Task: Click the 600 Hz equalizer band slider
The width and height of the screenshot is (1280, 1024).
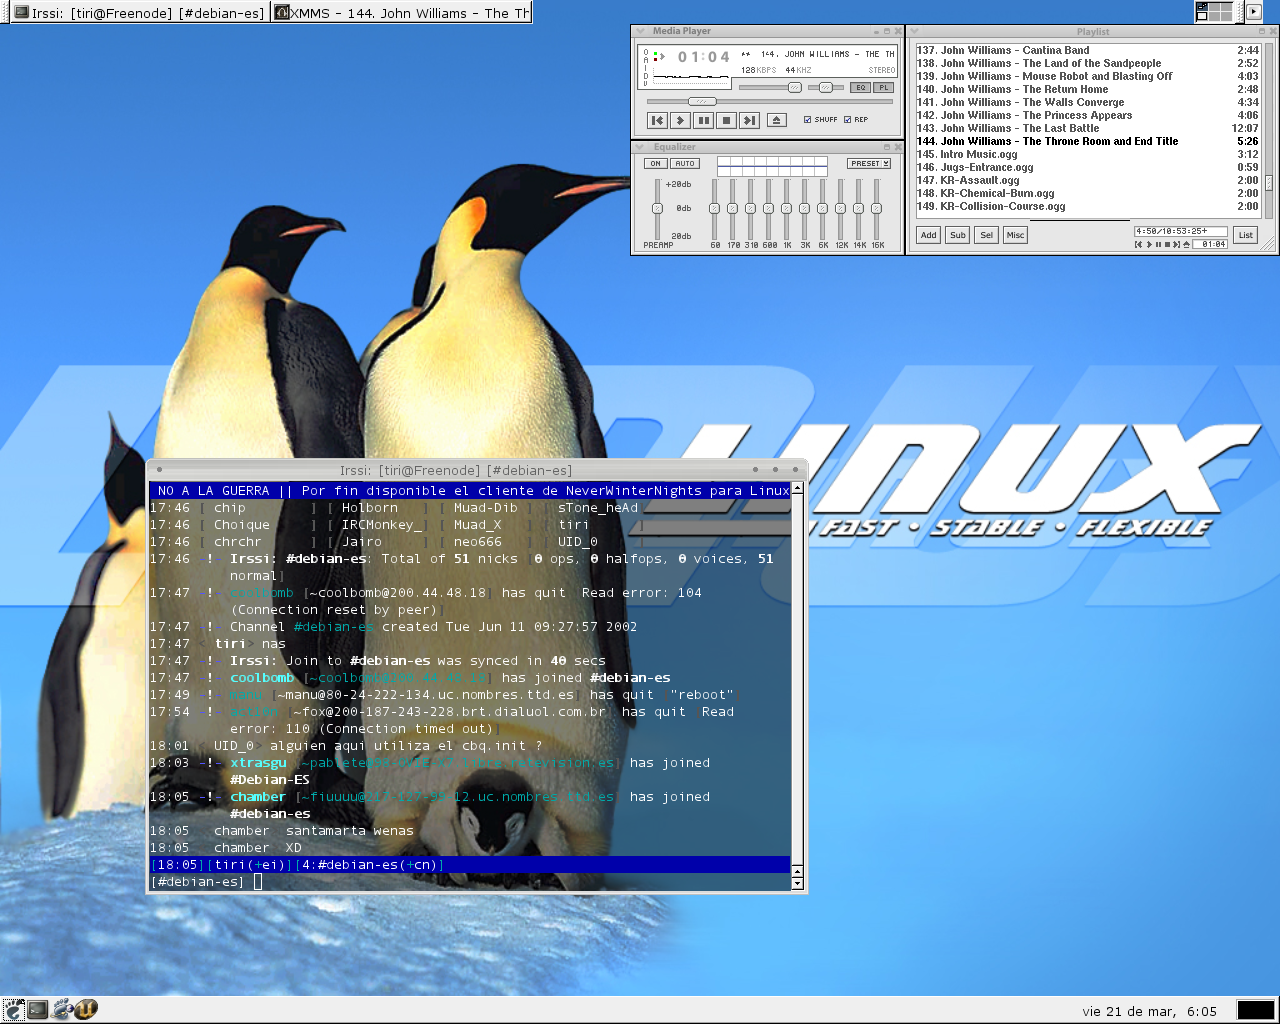Action: 768,208
